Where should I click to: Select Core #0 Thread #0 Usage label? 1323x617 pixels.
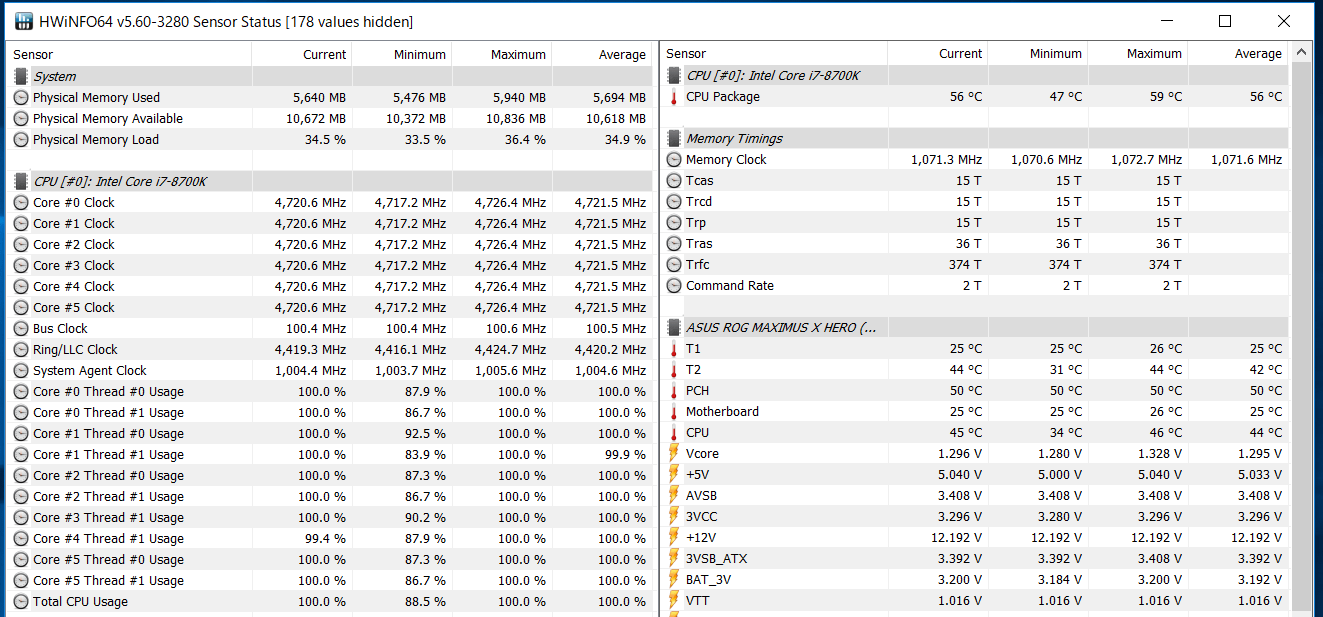[x=108, y=391]
